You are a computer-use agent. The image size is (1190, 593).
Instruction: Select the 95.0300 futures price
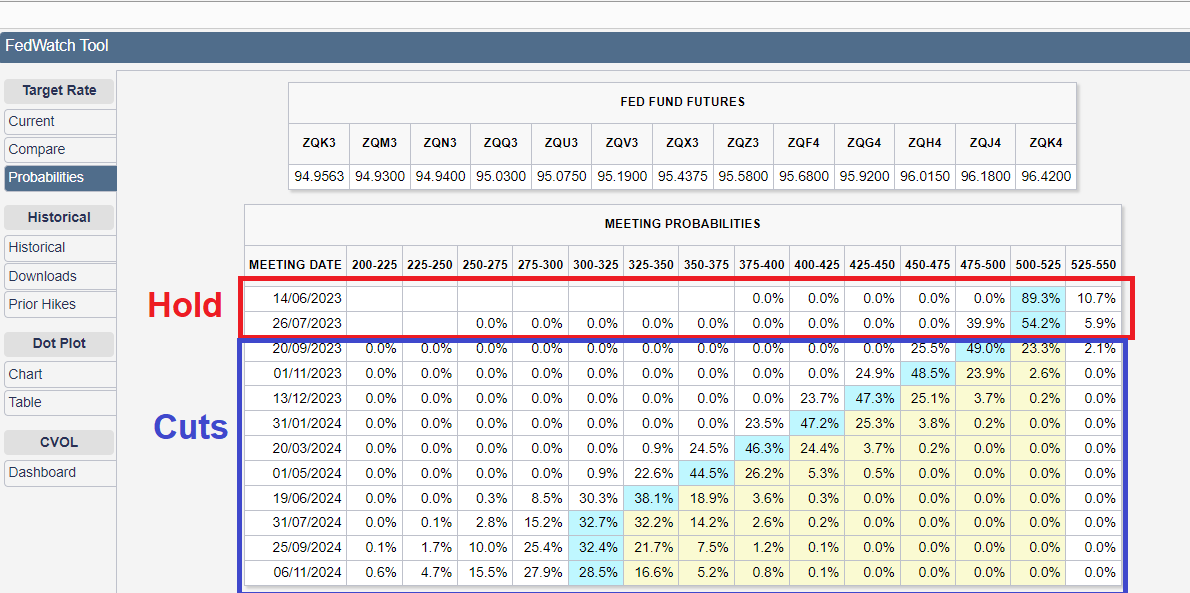pos(501,177)
